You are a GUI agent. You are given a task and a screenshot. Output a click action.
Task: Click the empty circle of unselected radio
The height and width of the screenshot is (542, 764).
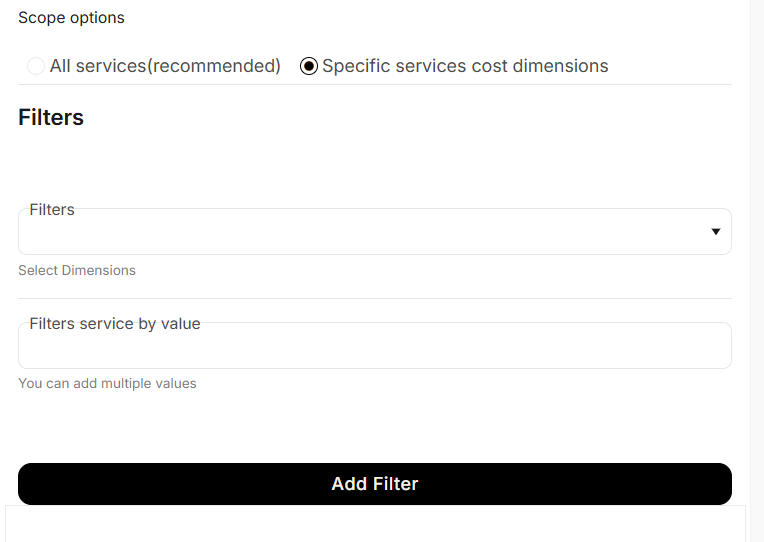[x=36, y=66]
